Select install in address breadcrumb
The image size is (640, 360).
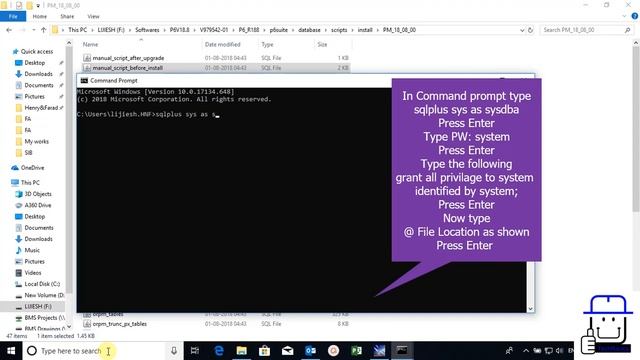(x=365, y=30)
